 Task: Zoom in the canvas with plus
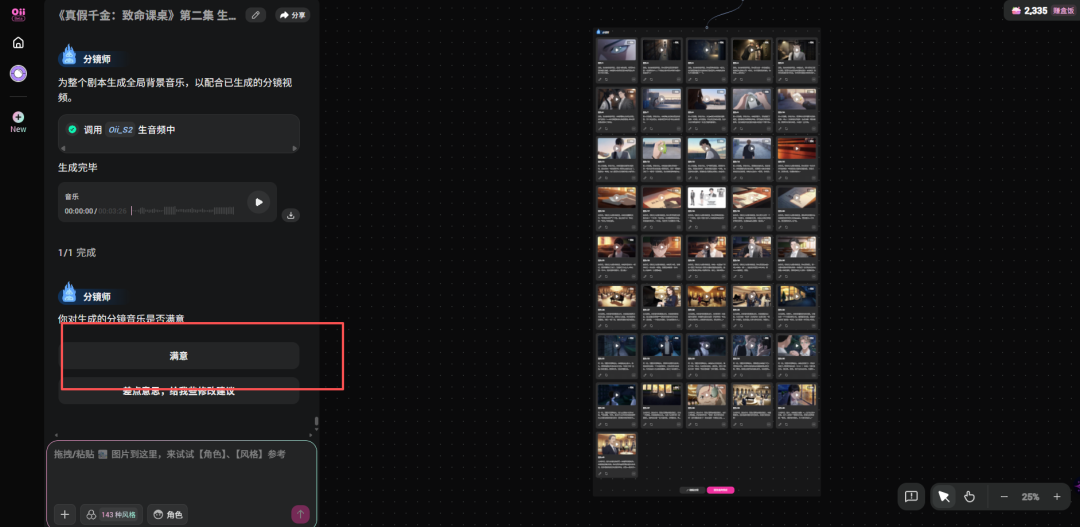[x=1057, y=497]
